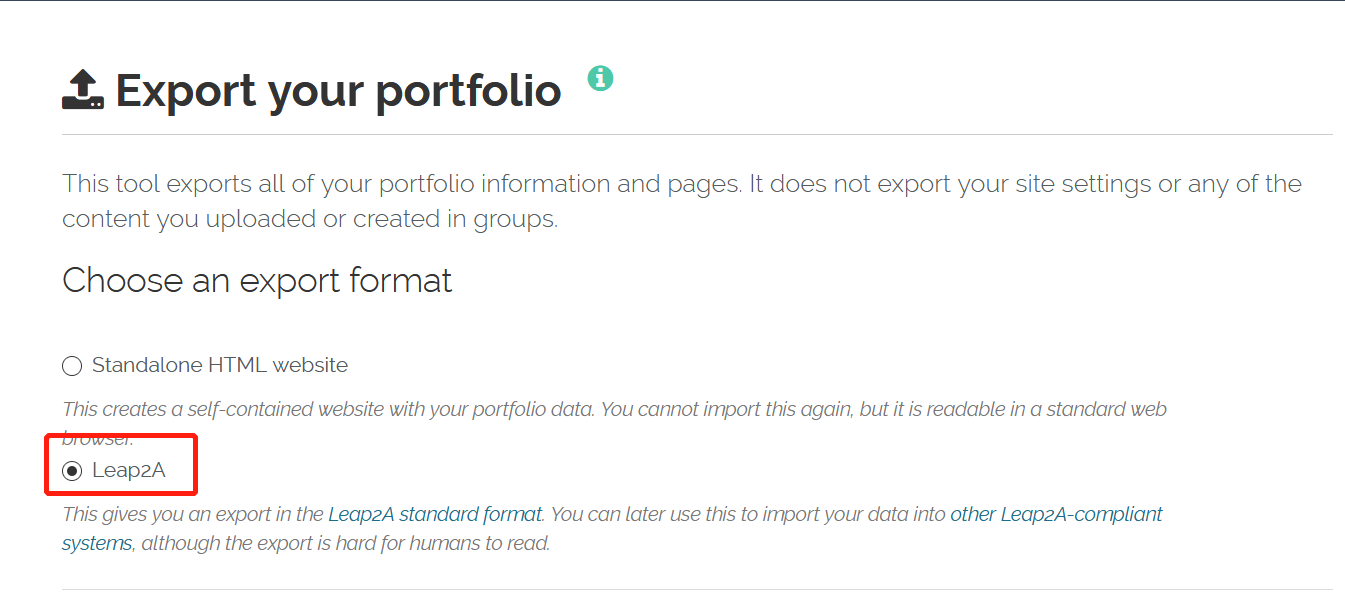The height and width of the screenshot is (602, 1345).
Task: Click the "Export your portfolio" heading
Action: (338, 90)
